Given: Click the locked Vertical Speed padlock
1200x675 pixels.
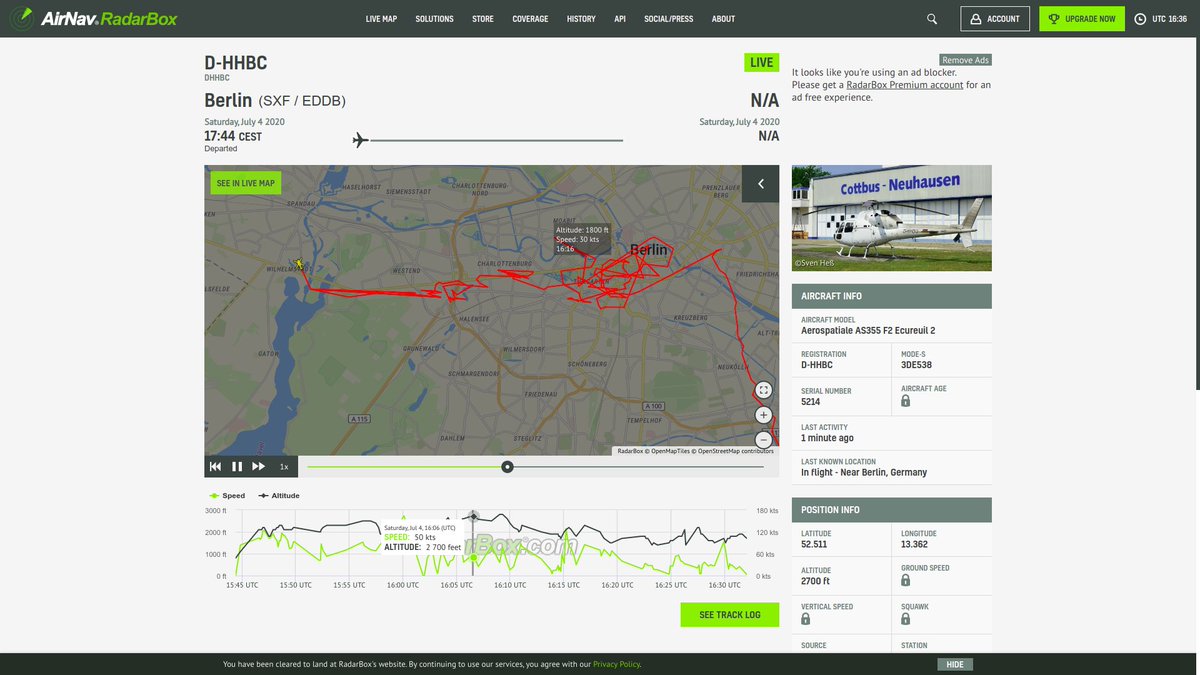Looking at the screenshot, I should 806,619.
